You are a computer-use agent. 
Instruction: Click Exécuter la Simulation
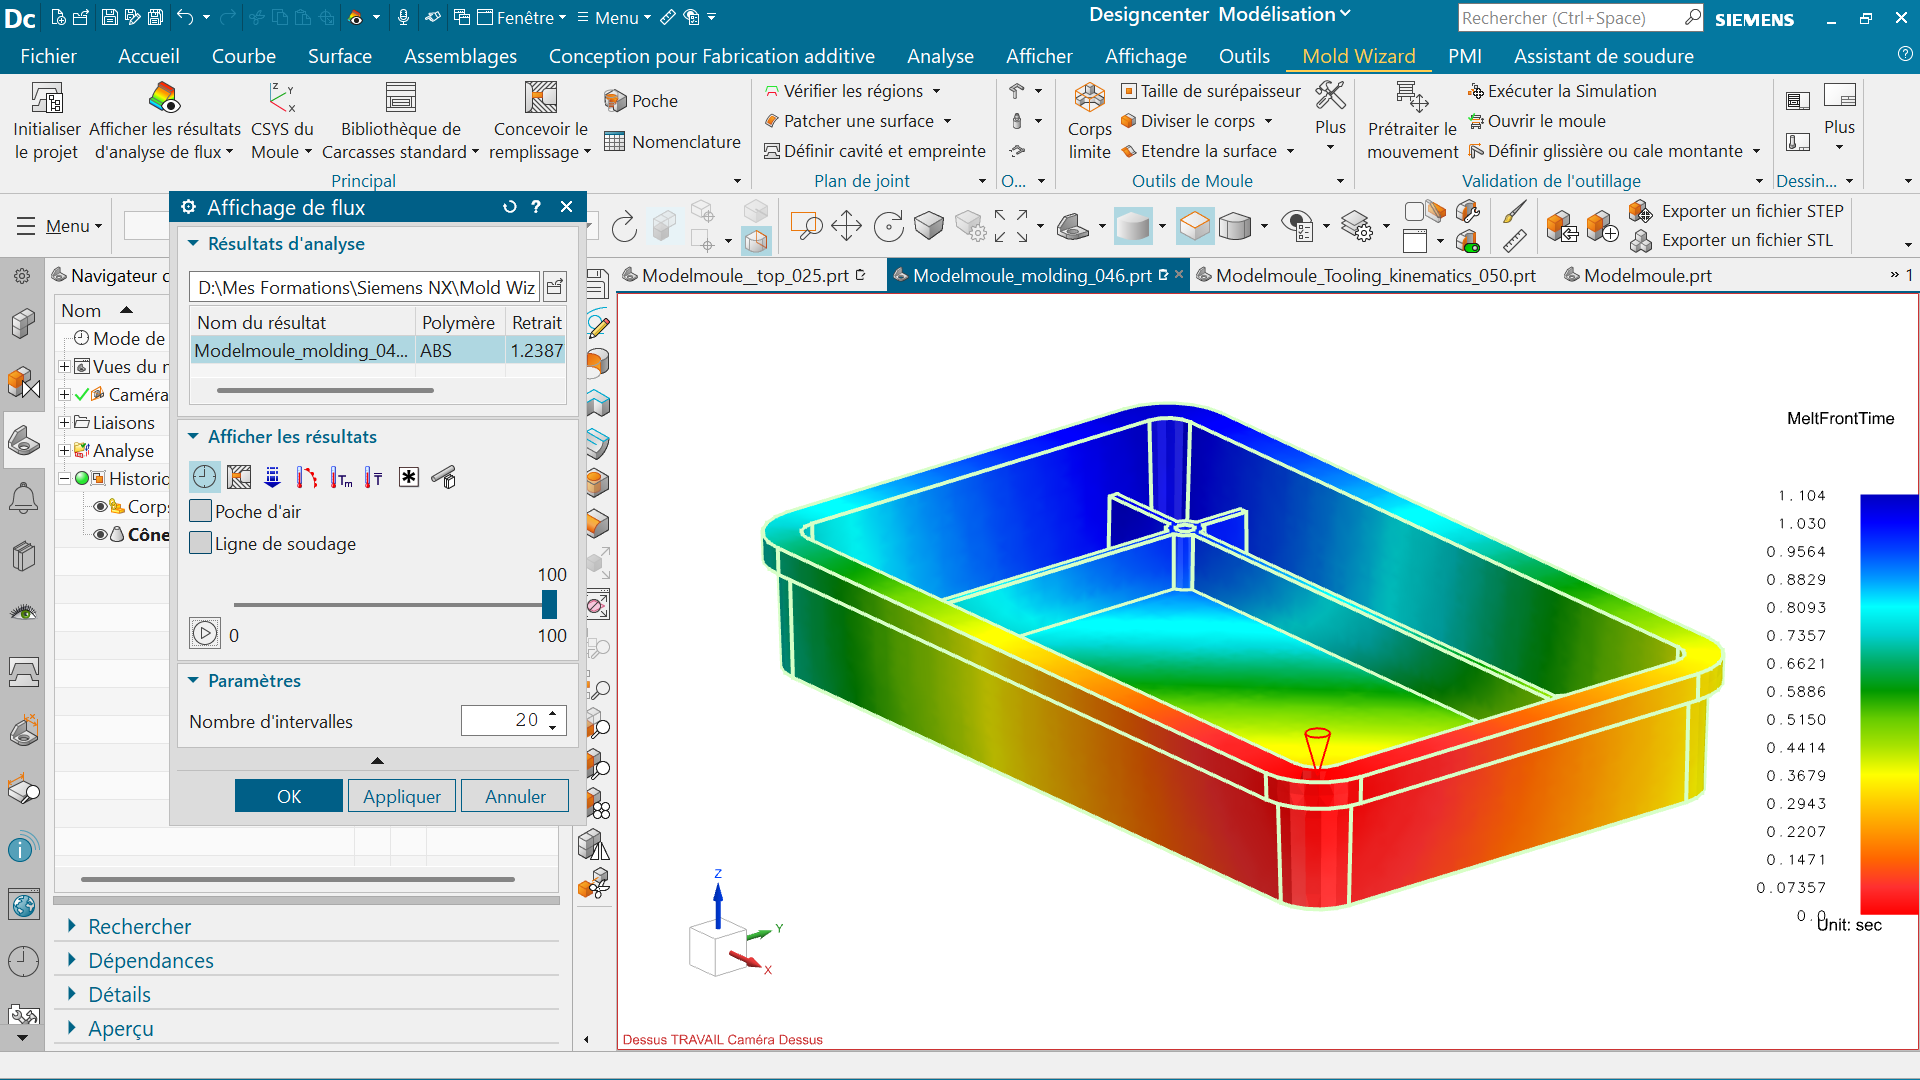(1562, 91)
